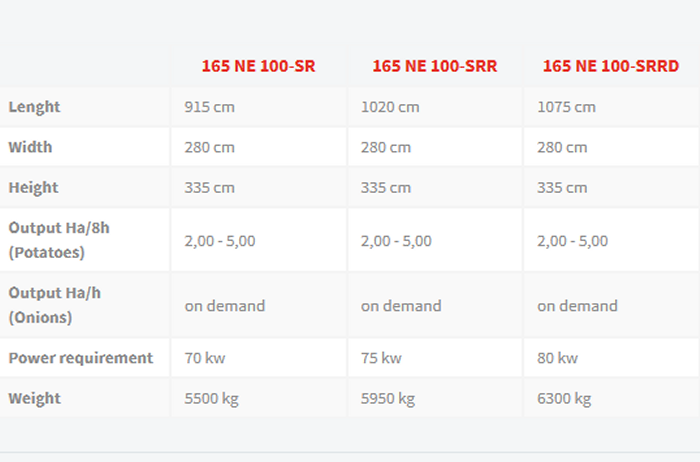Click the 1075 cm length cell
Viewport: 700px width, 462px height.
click(566, 107)
